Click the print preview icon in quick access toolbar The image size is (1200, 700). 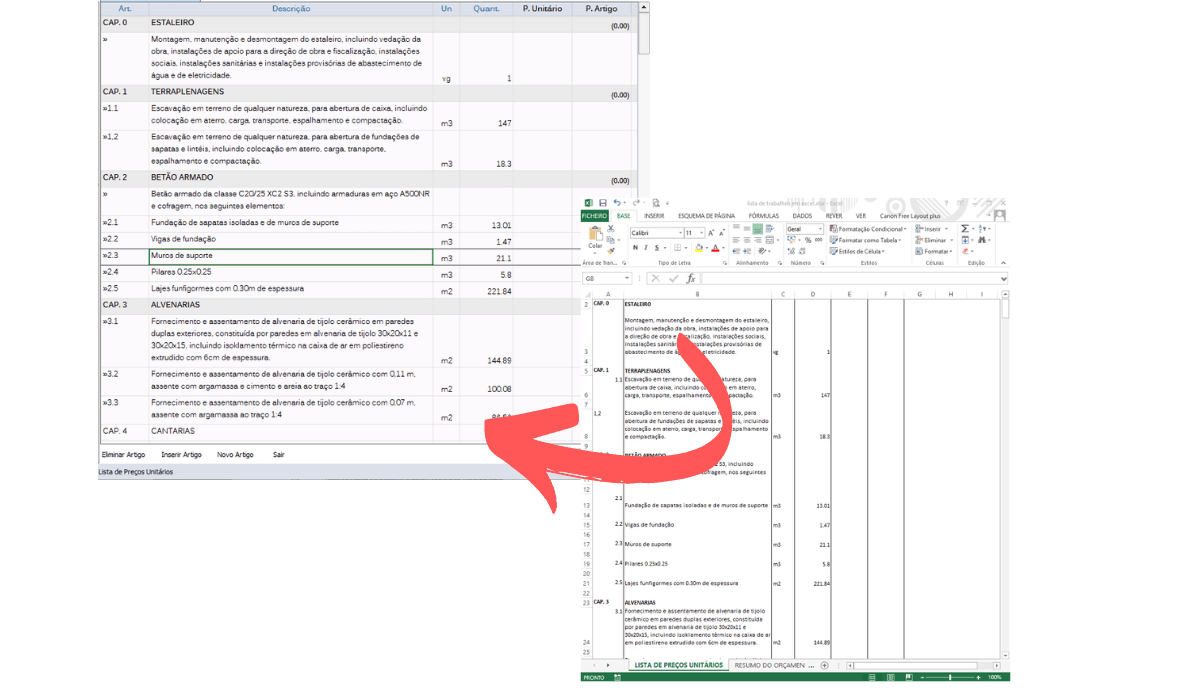[656, 203]
